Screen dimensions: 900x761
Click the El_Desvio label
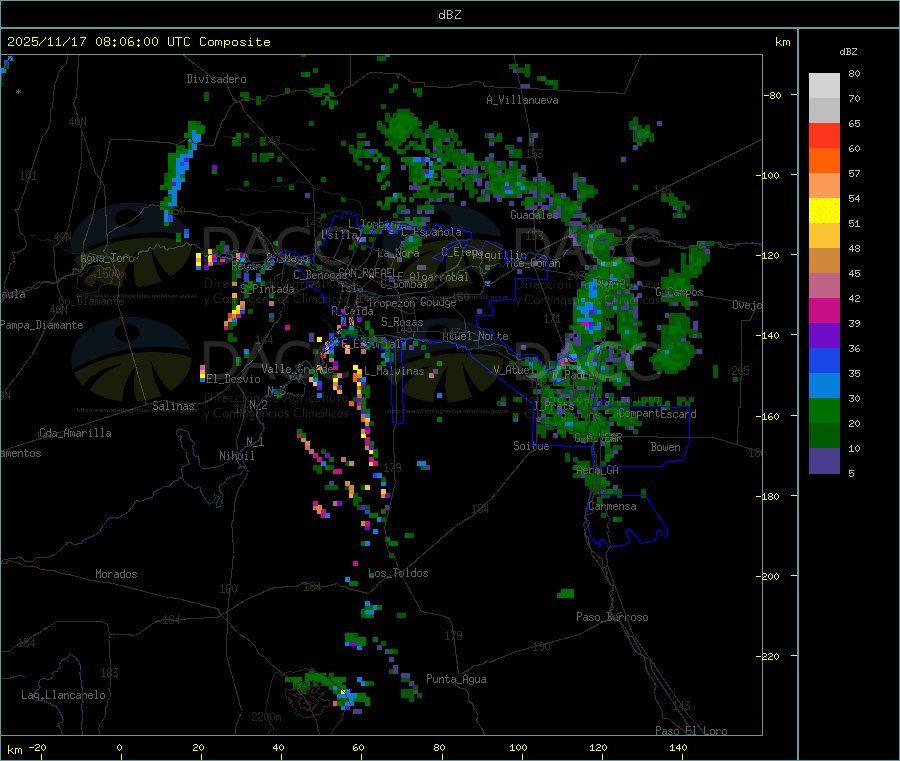pyautogui.click(x=234, y=379)
